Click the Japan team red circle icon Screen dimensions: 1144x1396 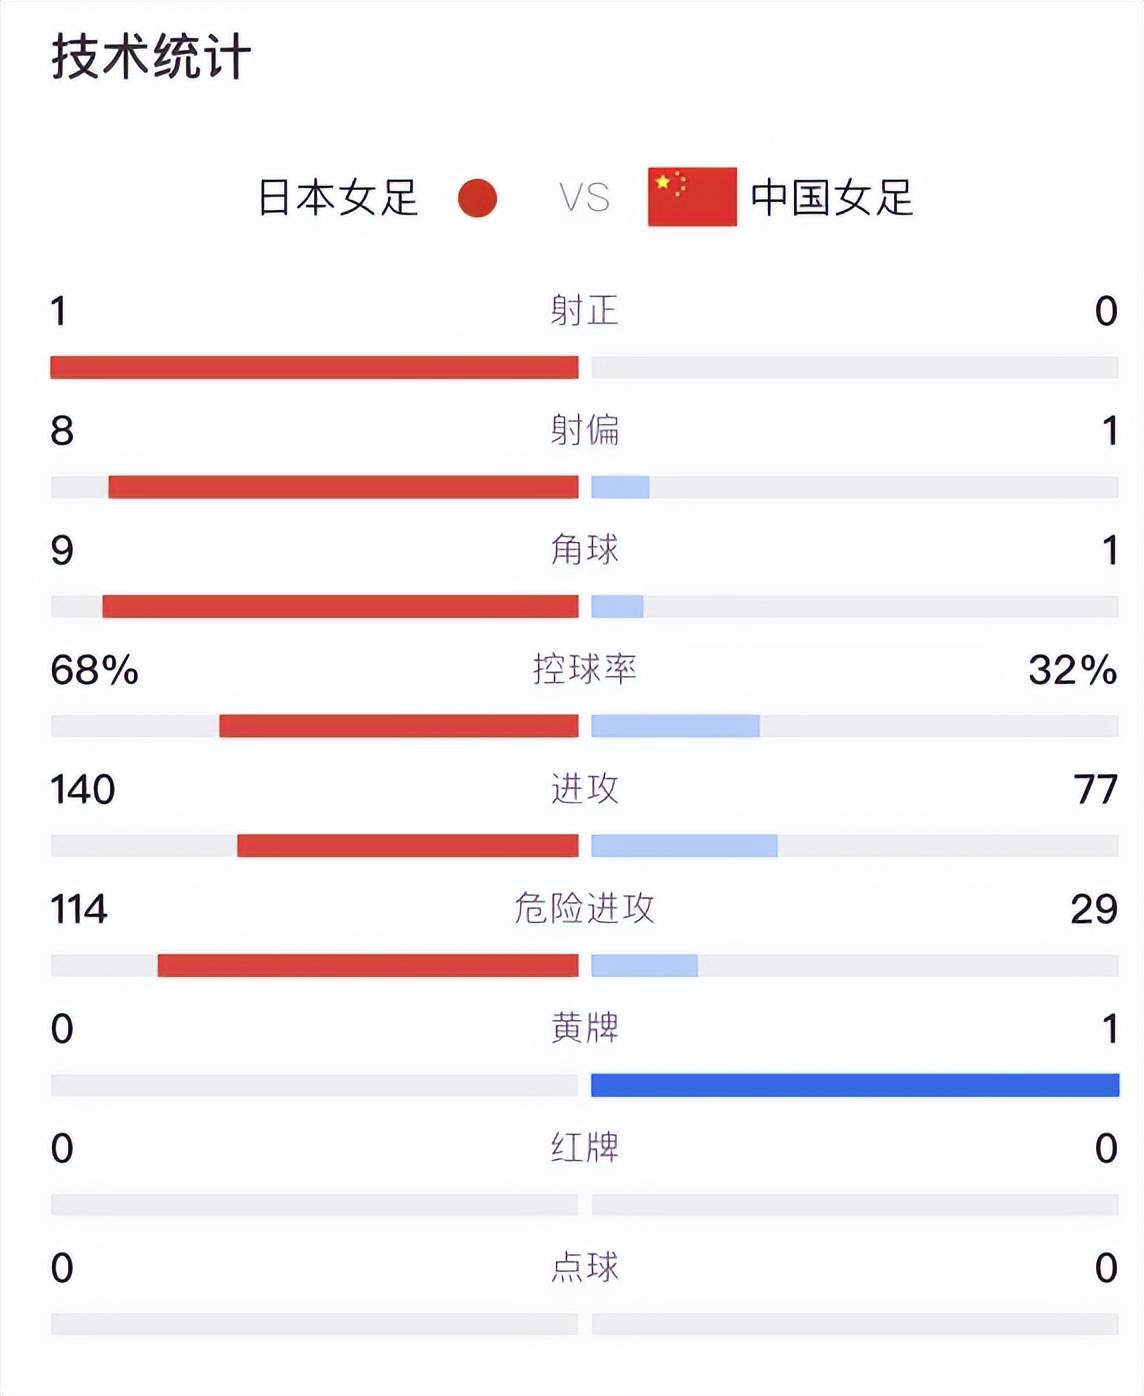click(477, 198)
